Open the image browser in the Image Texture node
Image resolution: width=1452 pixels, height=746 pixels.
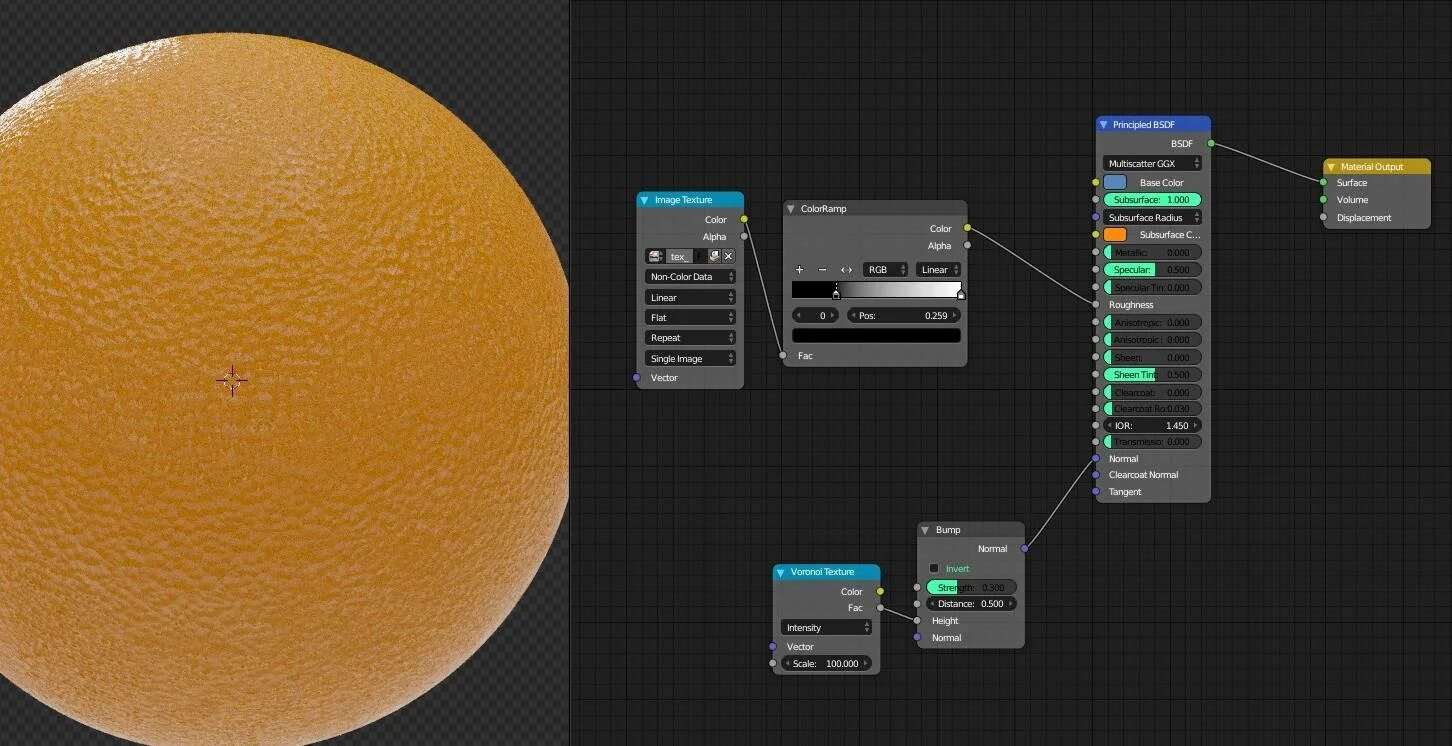pos(655,256)
